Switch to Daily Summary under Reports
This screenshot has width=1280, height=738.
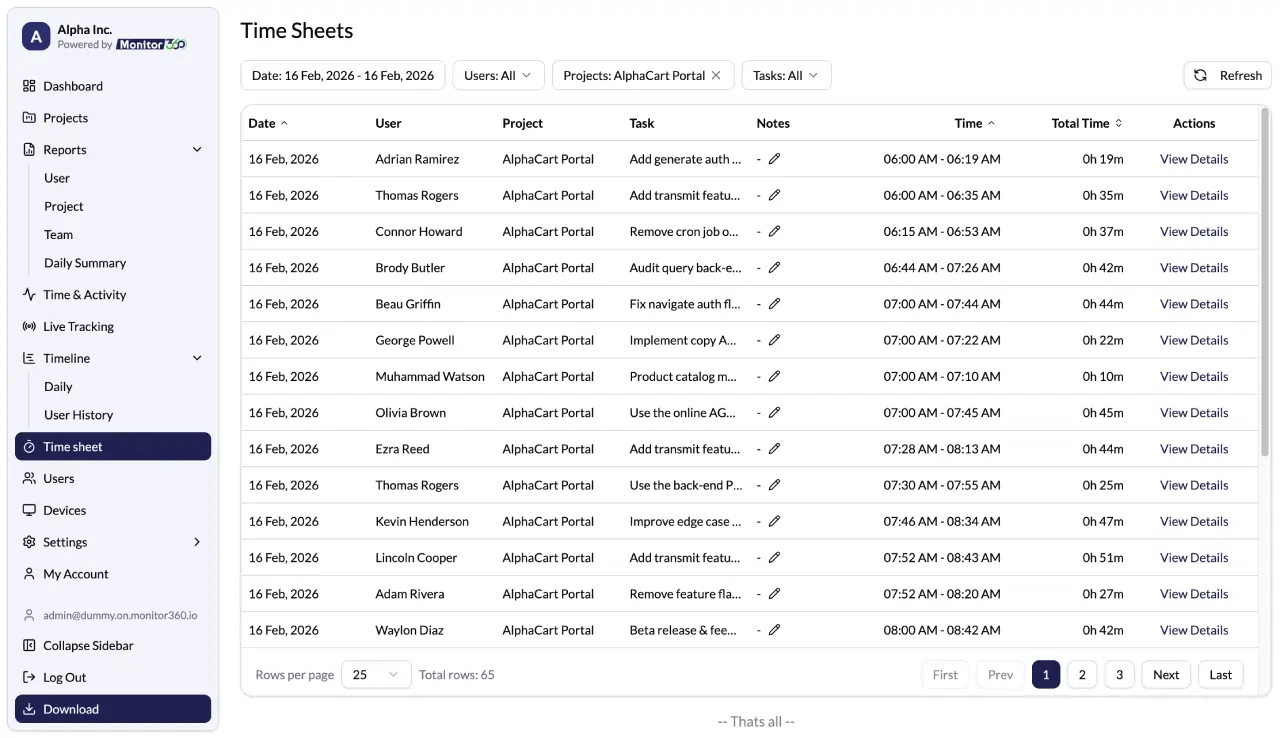point(85,262)
